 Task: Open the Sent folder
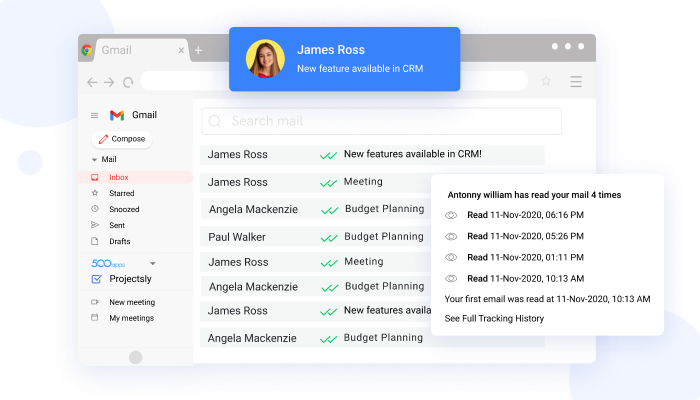pos(117,225)
